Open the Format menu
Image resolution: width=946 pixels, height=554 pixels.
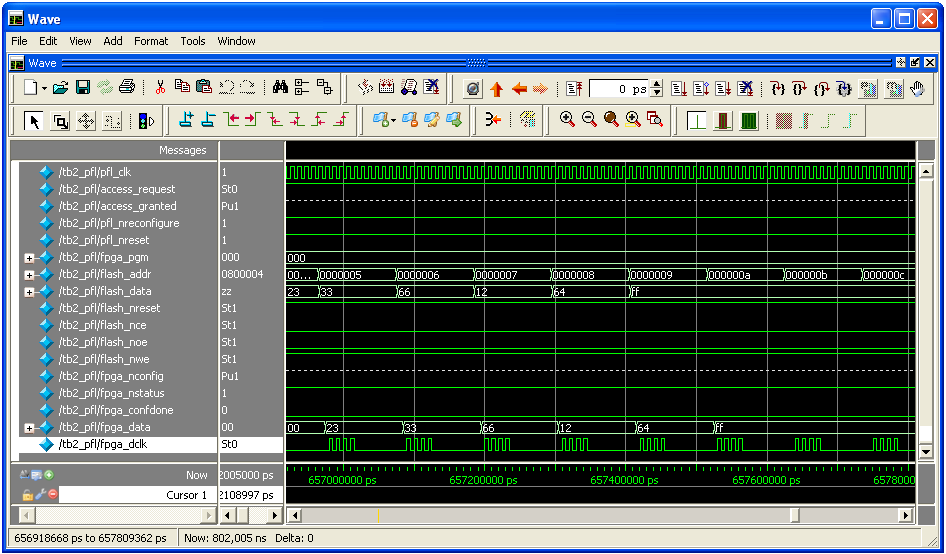pyautogui.click(x=151, y=41)
